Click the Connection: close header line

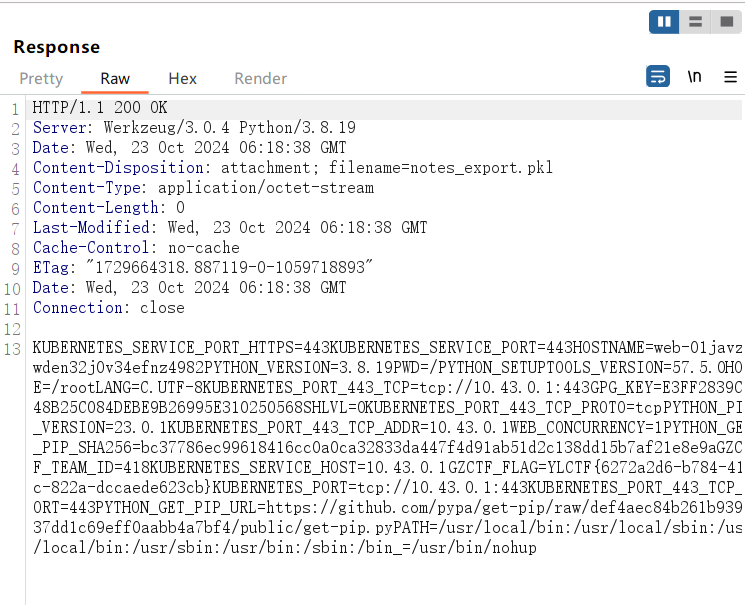coord(108,308)
